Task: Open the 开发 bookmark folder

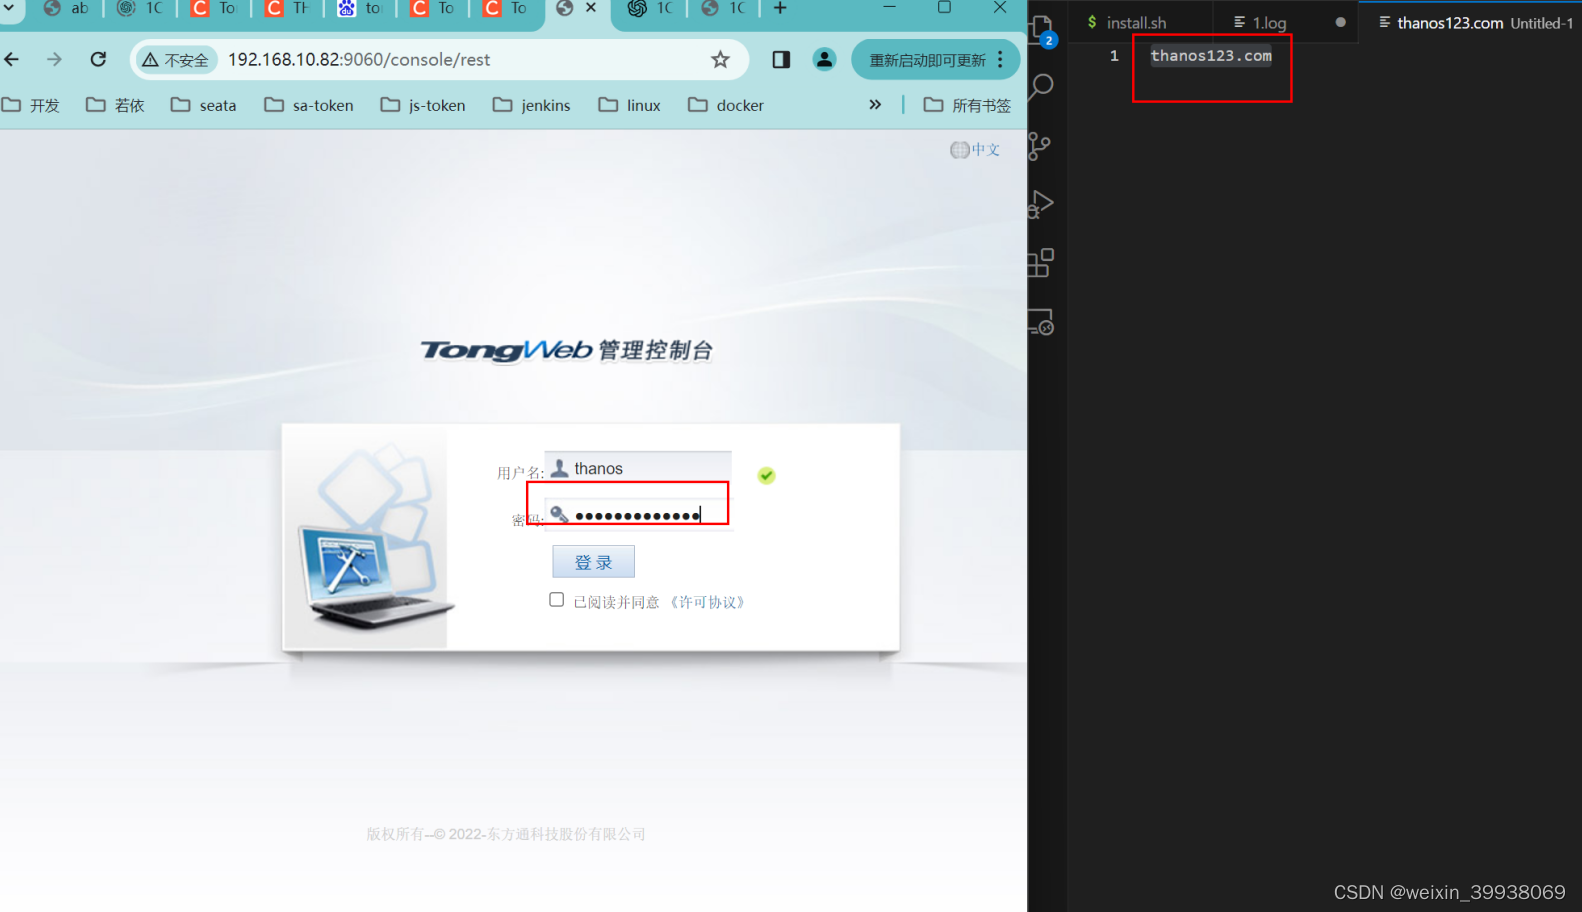Action: point(31,105)
